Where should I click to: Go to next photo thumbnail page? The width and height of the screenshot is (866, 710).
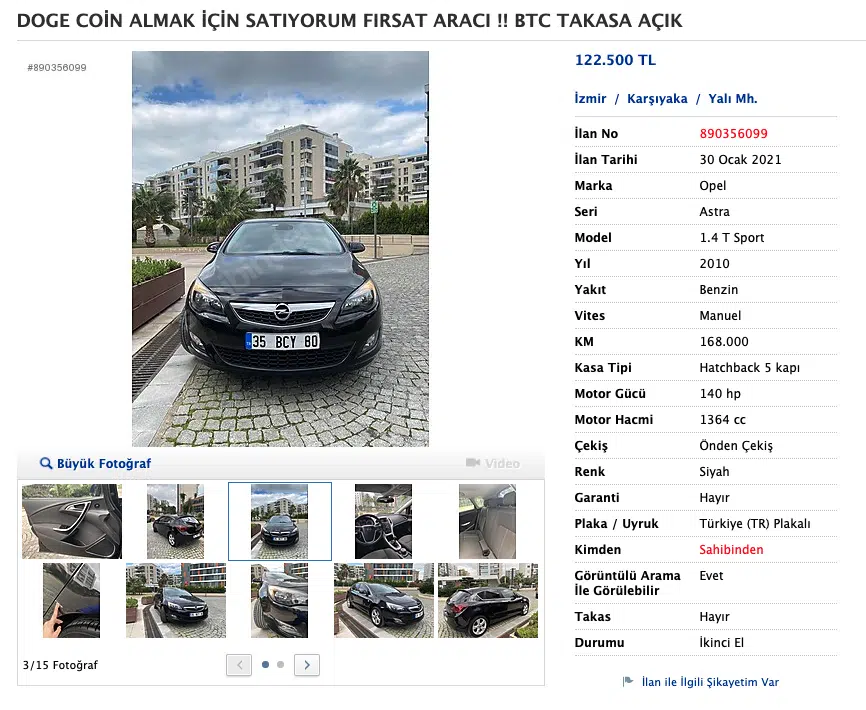point(307,664)
